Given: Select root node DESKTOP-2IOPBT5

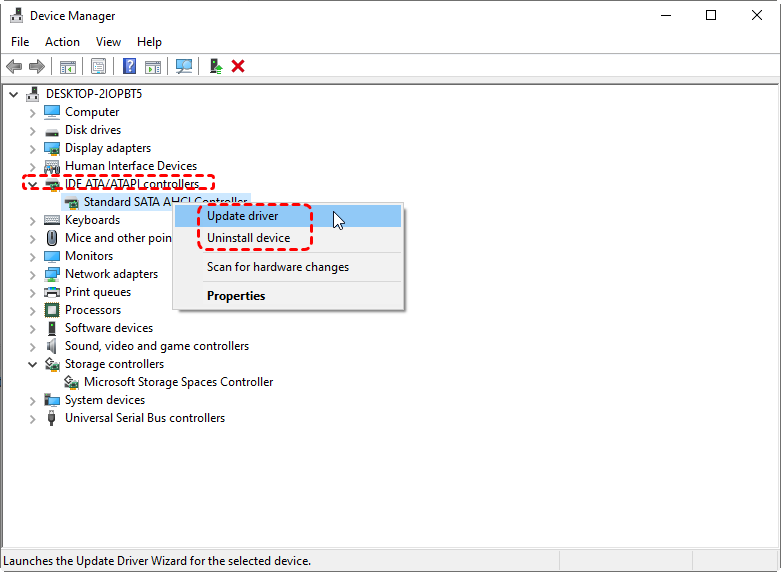Looking at the screenshot, I should pyautogui.click(x=94, y=94).
